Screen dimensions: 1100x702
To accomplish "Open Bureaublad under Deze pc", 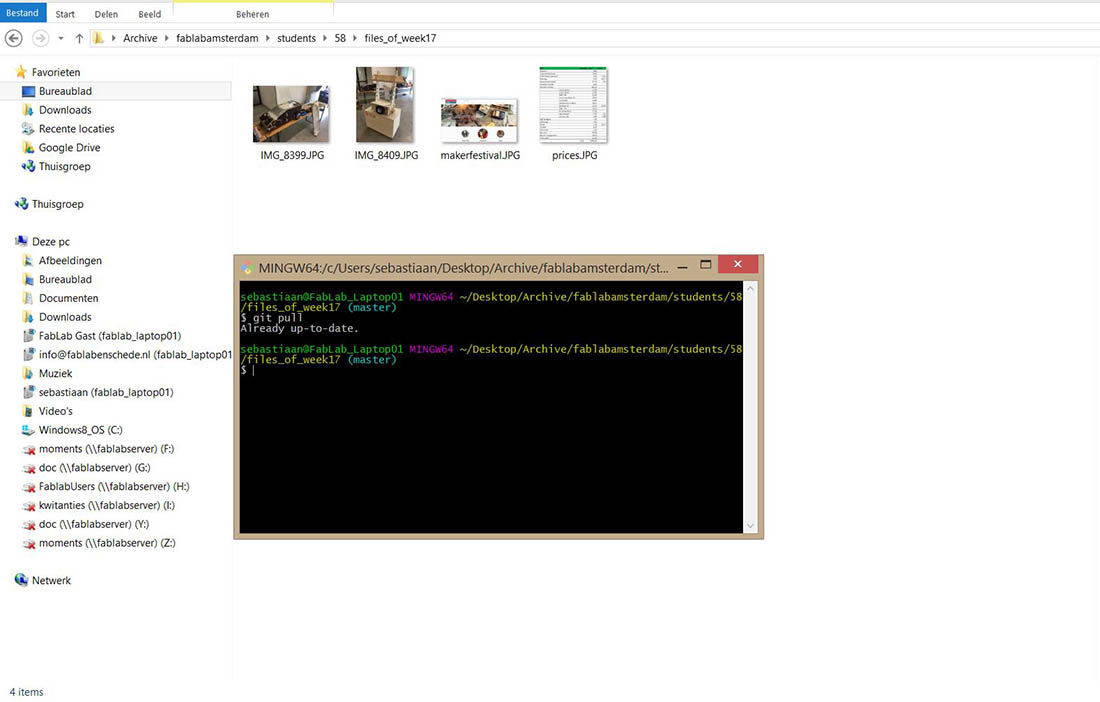I will point(65,279).
